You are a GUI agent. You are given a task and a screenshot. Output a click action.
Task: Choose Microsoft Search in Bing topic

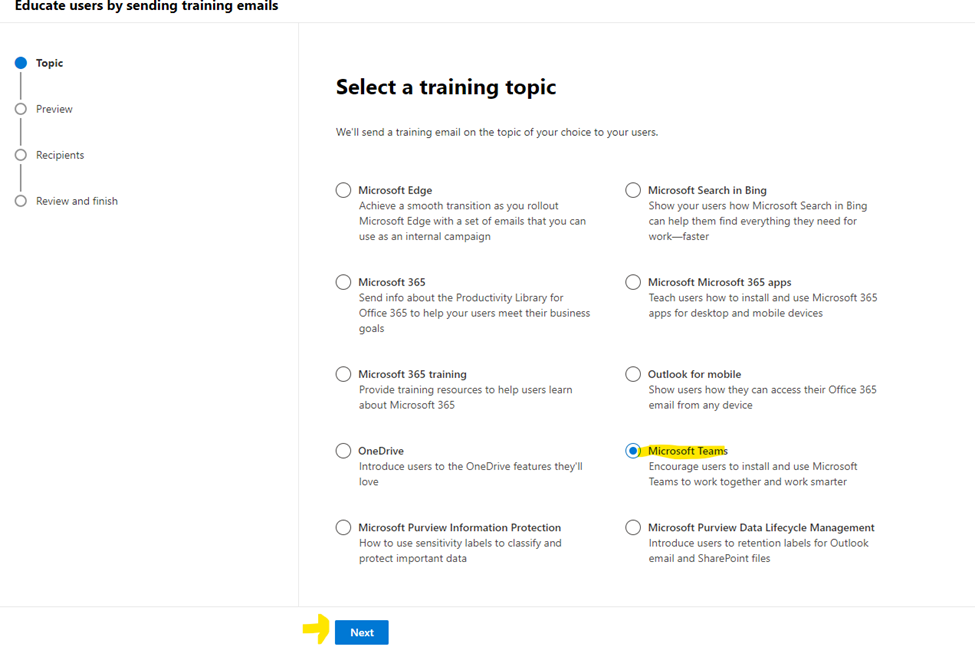point(633,190)
